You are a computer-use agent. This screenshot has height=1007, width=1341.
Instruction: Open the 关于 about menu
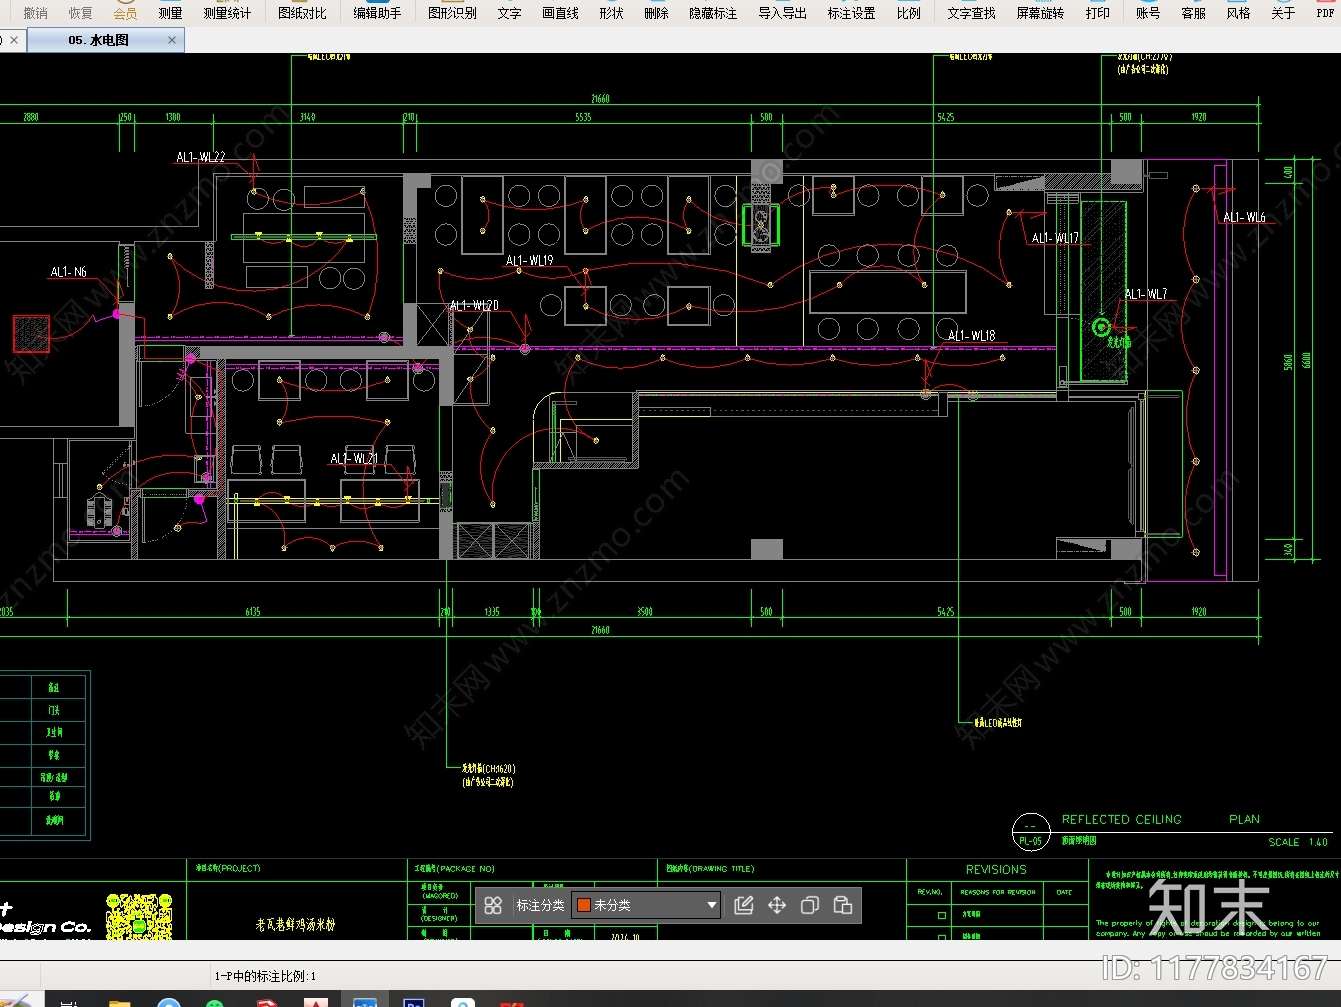coord(1283,13)
